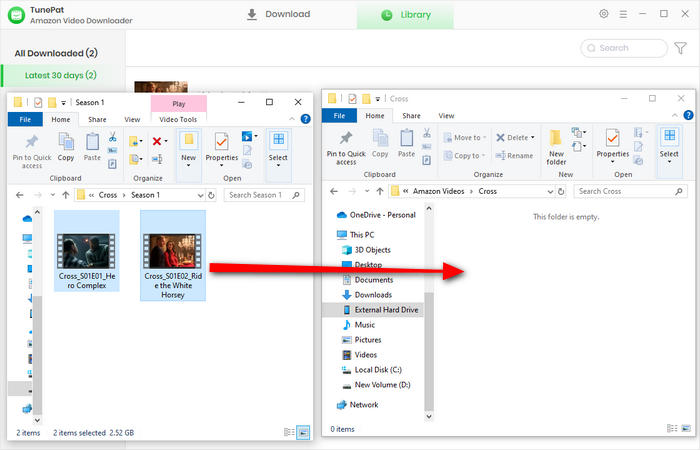Open Properties in Season 1 window ribbon
This screenshot has width=700, height=450.
222,151
